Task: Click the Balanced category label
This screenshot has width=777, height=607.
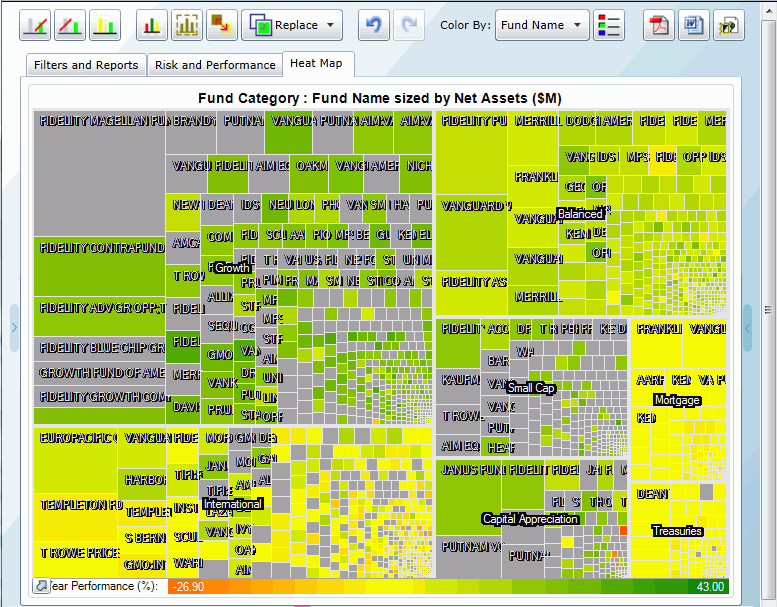Action: [x=580, y=214]
